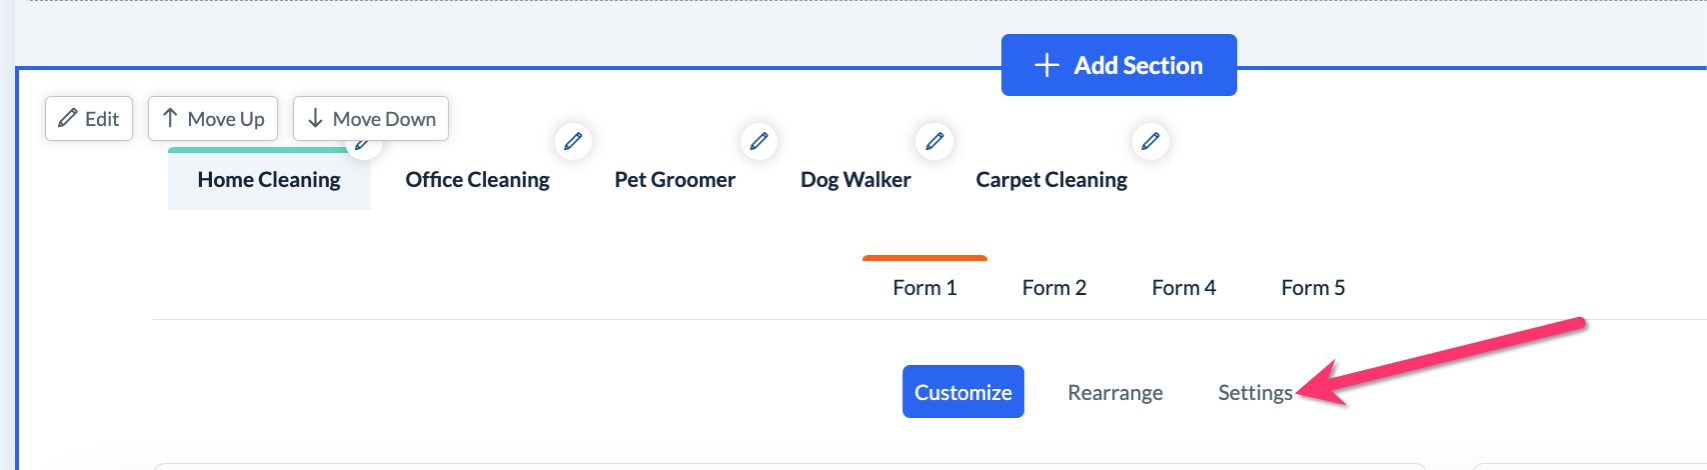
Task: Select the Home Cleaning tab
Action: (x=269, y=180)
